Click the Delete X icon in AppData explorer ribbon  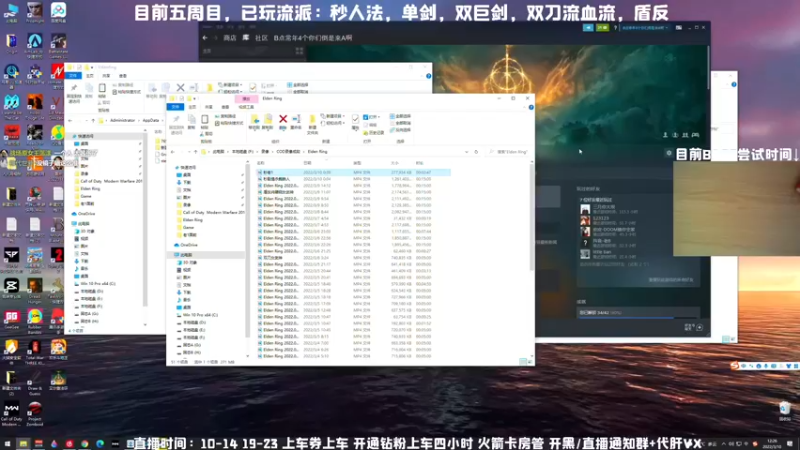click(180, 88)
